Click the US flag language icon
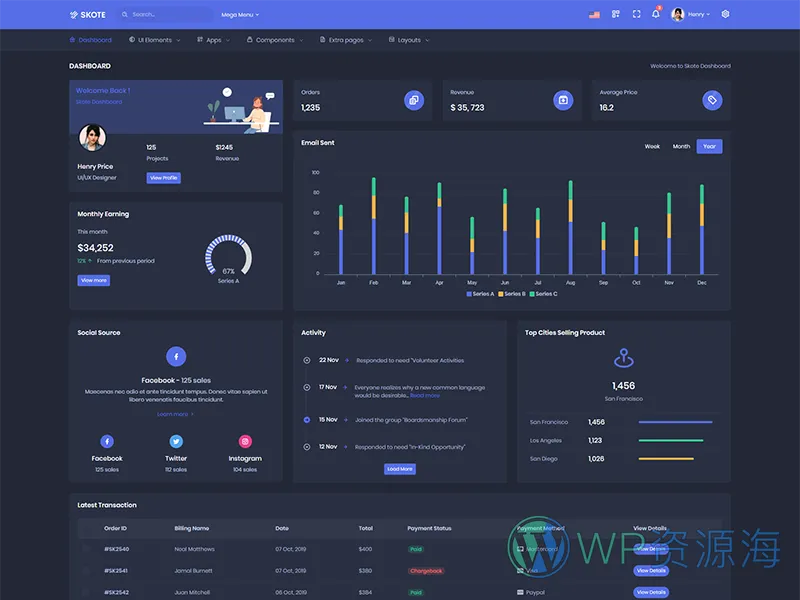Viewport: 800px width, 600px height. [x=594, y=14]
